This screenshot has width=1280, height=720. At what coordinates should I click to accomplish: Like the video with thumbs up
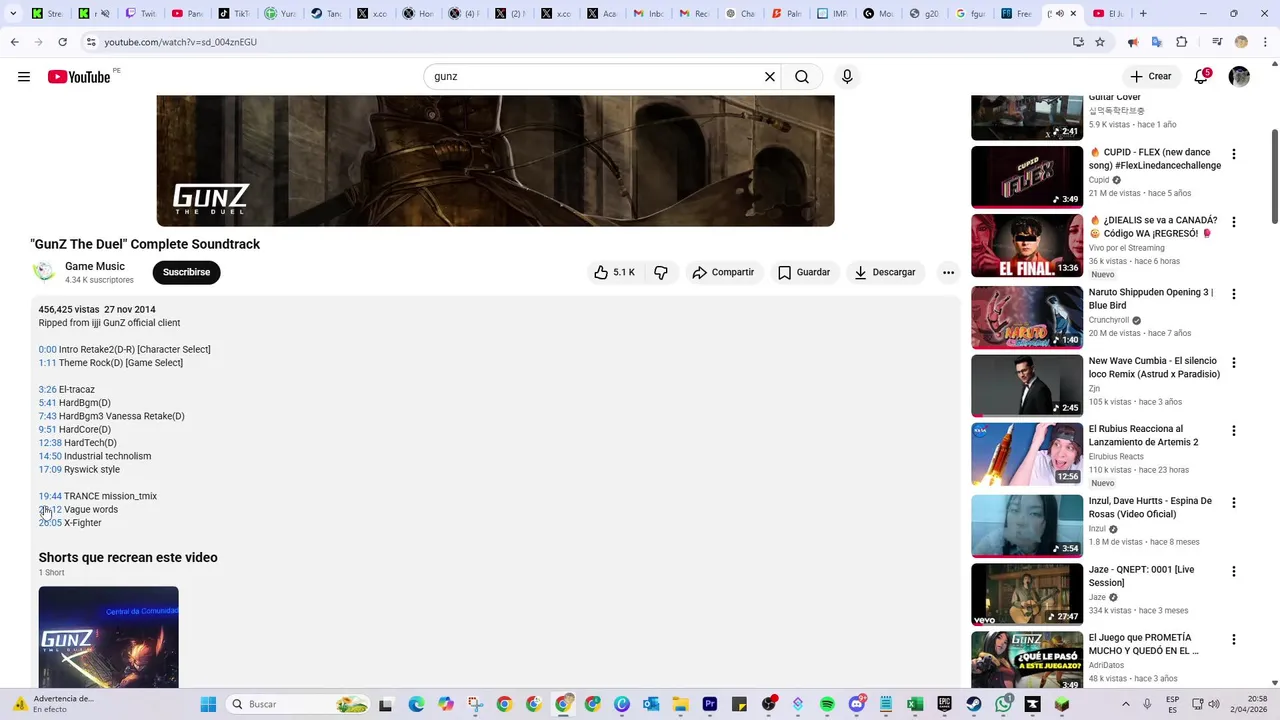pyautogui.click(x=614, y=272)
